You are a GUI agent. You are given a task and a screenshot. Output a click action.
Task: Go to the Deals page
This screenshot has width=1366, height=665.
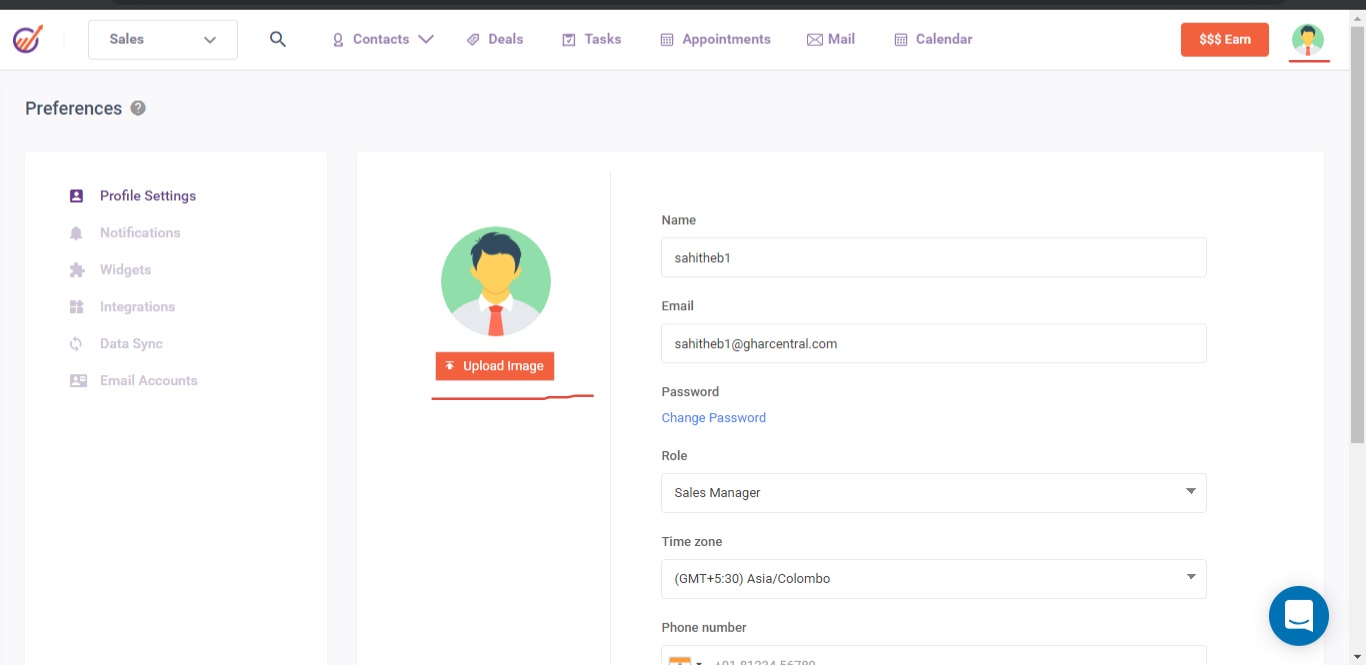coord(495,40)
